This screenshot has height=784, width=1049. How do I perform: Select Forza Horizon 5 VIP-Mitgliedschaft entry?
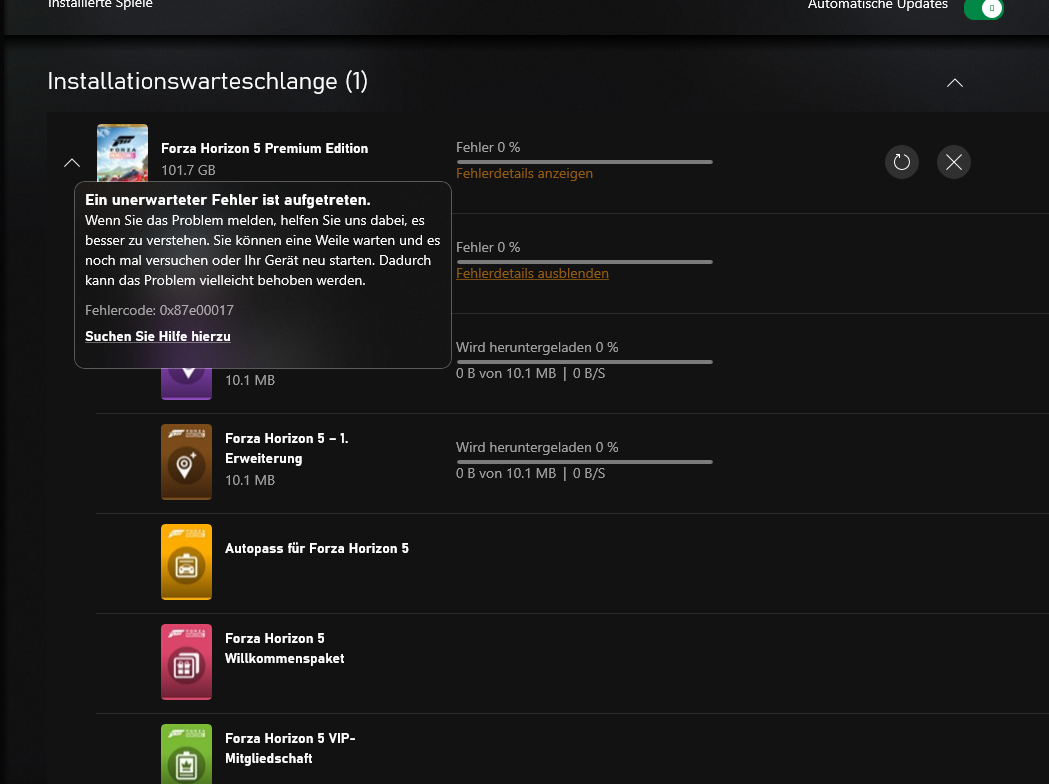click(290, 748)
